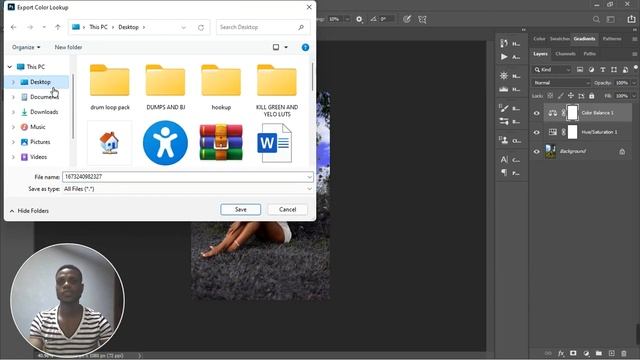Toggle lock all padlock icon
This screenshot has width=640, height=360.
click(x=592, y=96)
